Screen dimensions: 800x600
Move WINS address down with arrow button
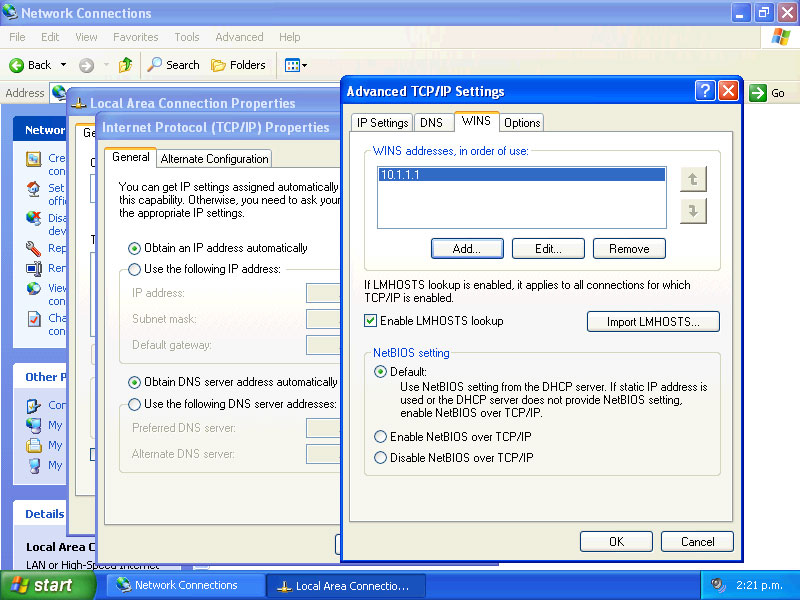pos(693,211)
